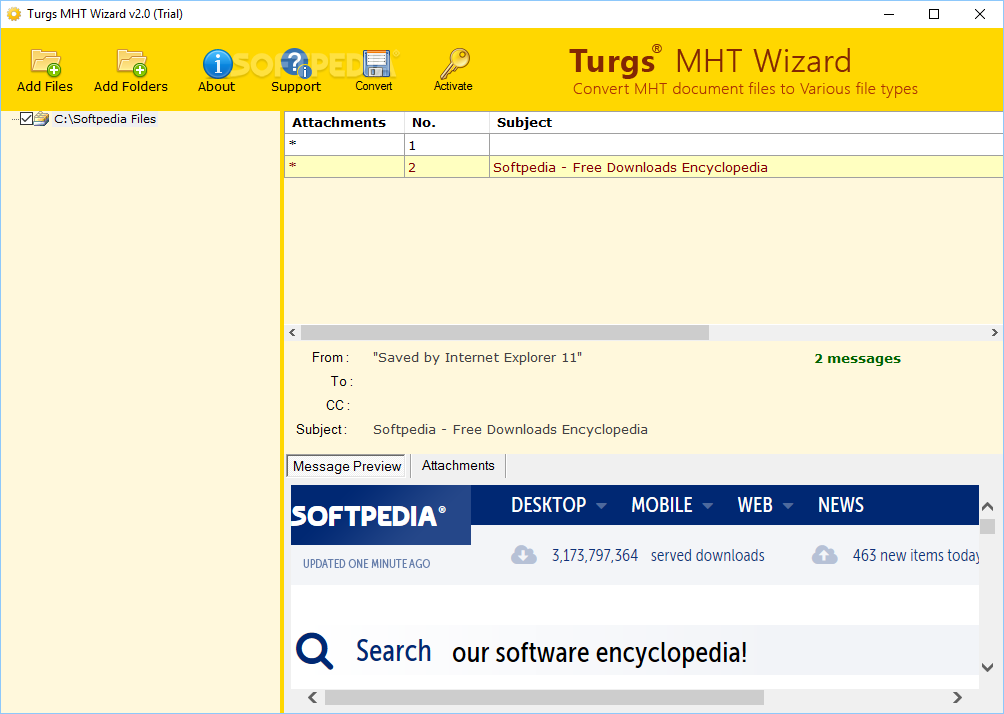This screenshot has height=714, width=1004.
Task: Maximize the Turgs MHT Wizard window
Action: click(934, 14)
